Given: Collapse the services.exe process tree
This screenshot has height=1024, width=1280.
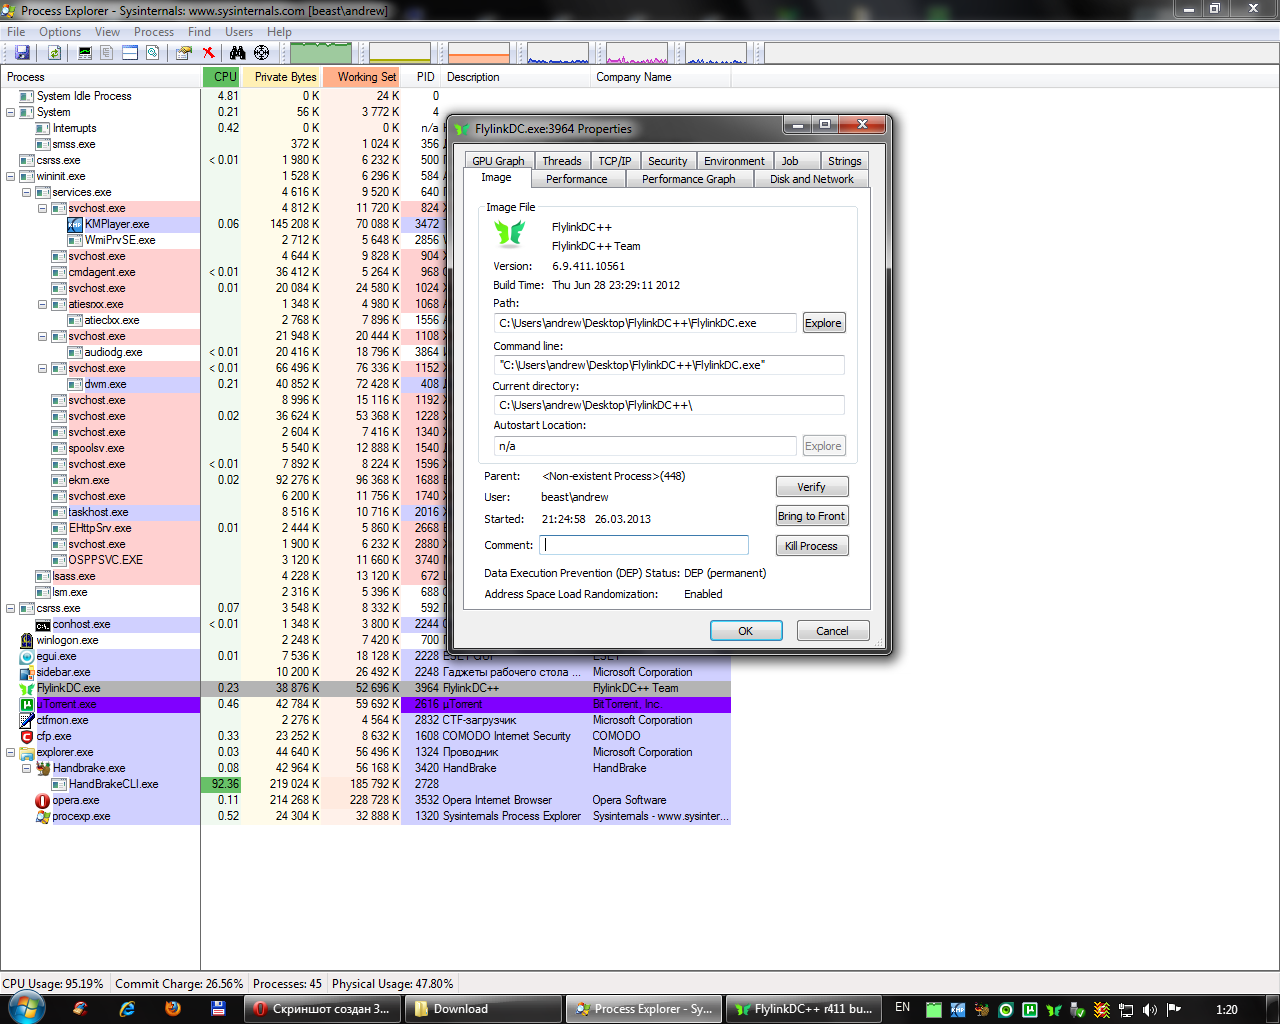Looking at the screenshot, I should (27, 192).
